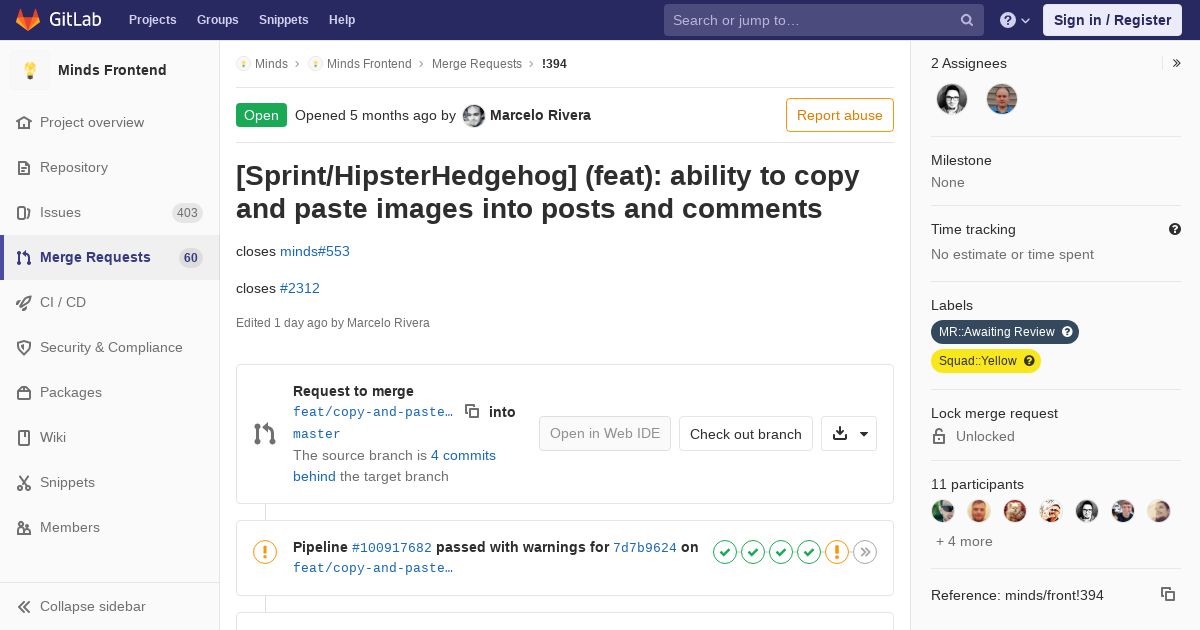The height and width of the screenshot is (630, 1200).
Task: Open the Help question-mark dropdown
Action: [x=1015, y=20]
